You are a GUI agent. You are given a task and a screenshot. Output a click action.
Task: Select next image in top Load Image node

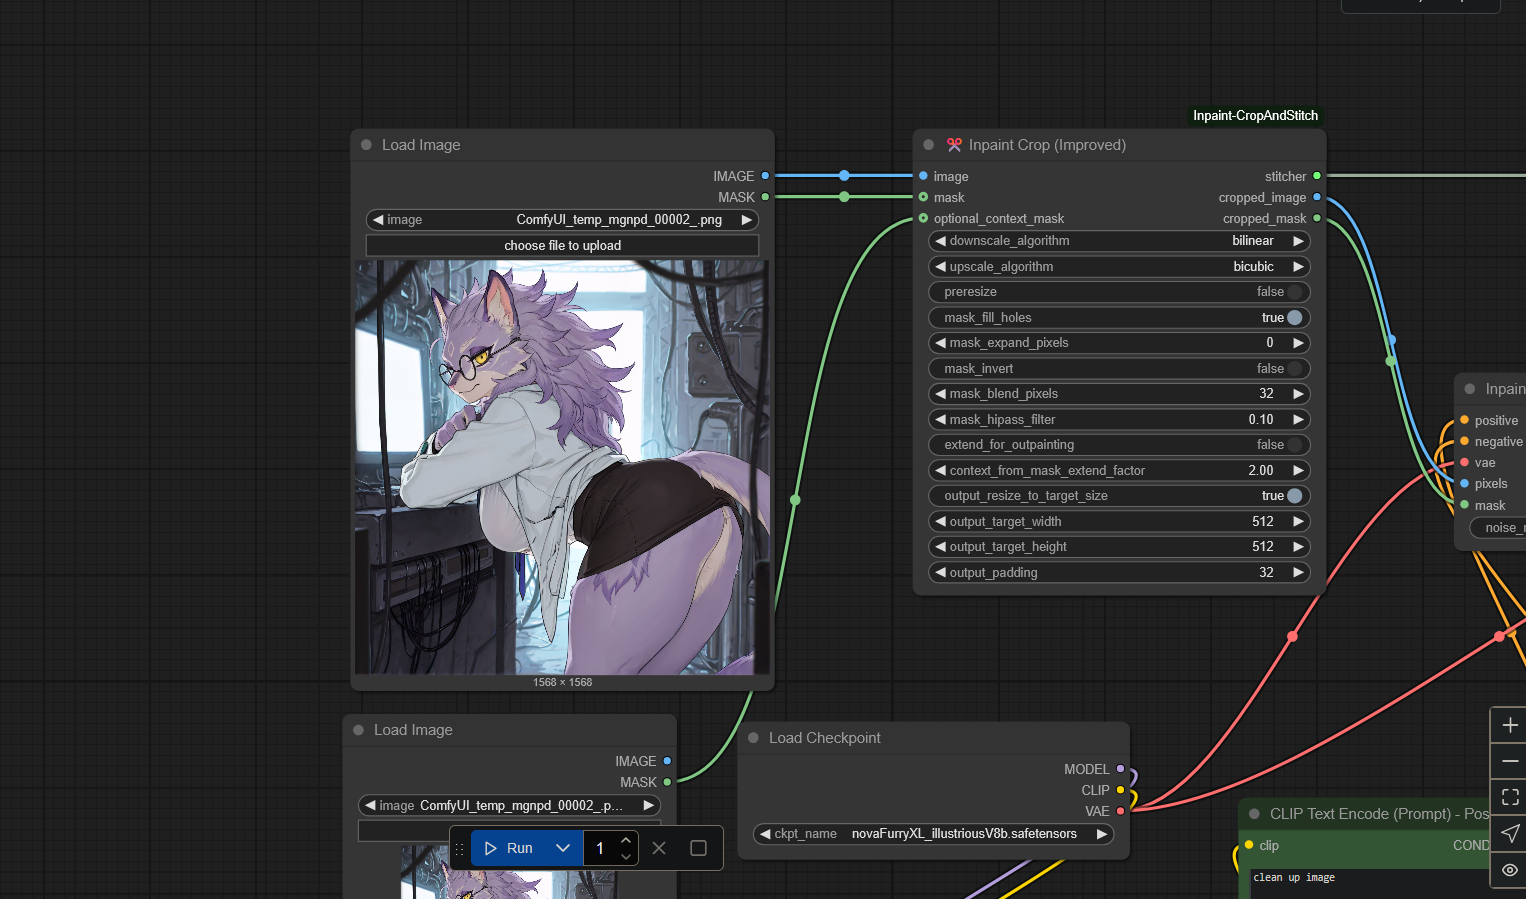[x=746, y=220]
